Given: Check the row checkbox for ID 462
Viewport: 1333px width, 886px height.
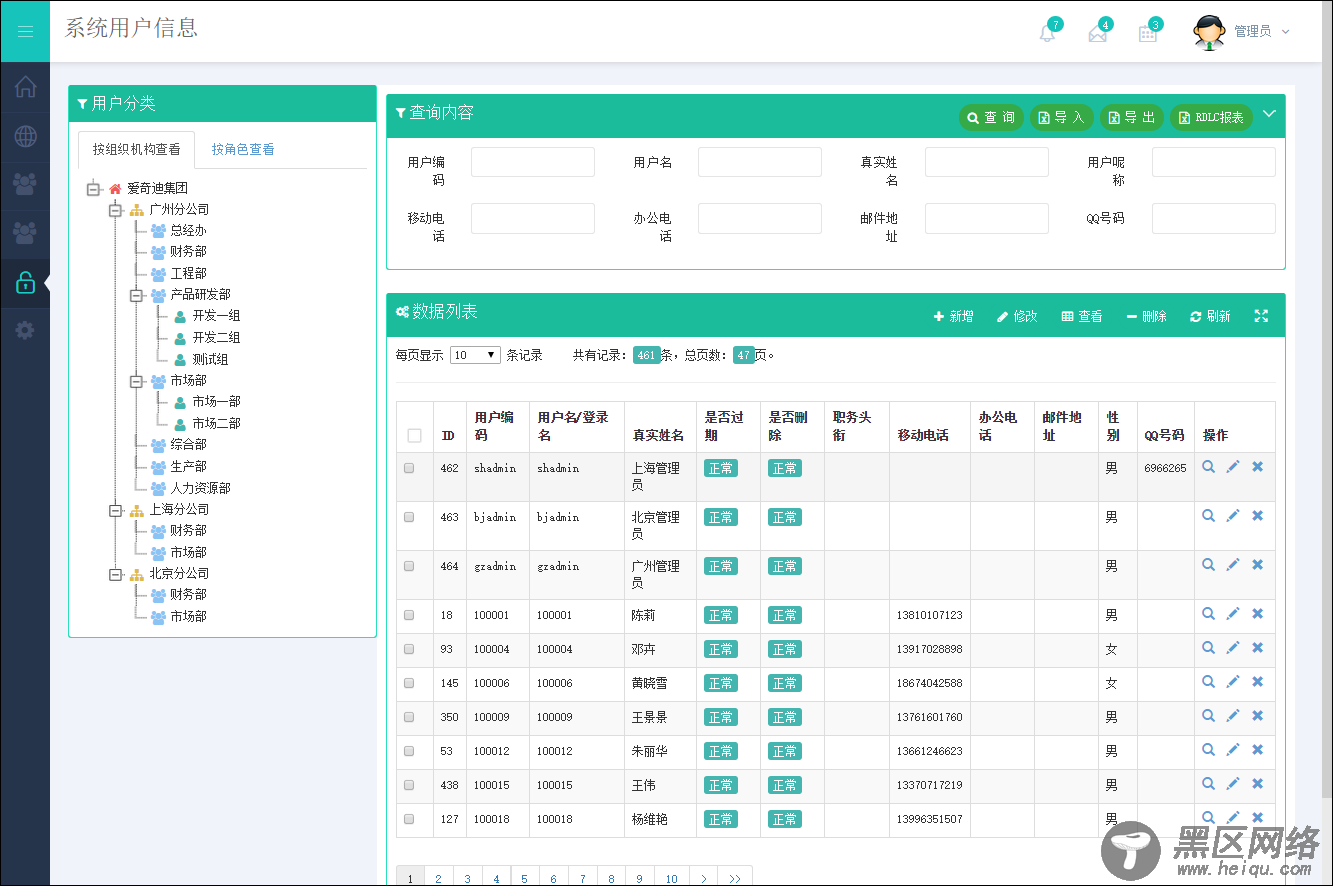Looking at the screenshot, I should coord(409,468).
